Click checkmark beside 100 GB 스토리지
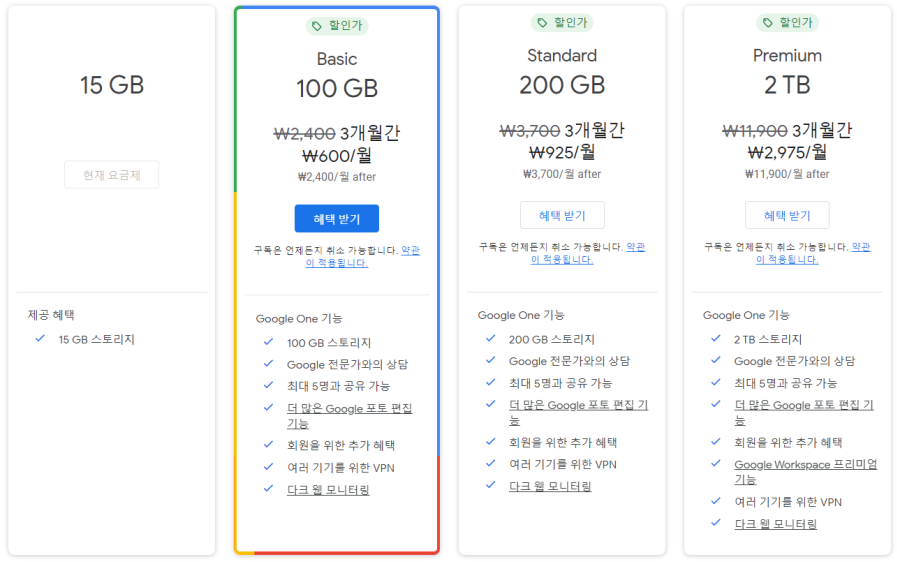This screenshot has height=562, width=897. point(268,342)
